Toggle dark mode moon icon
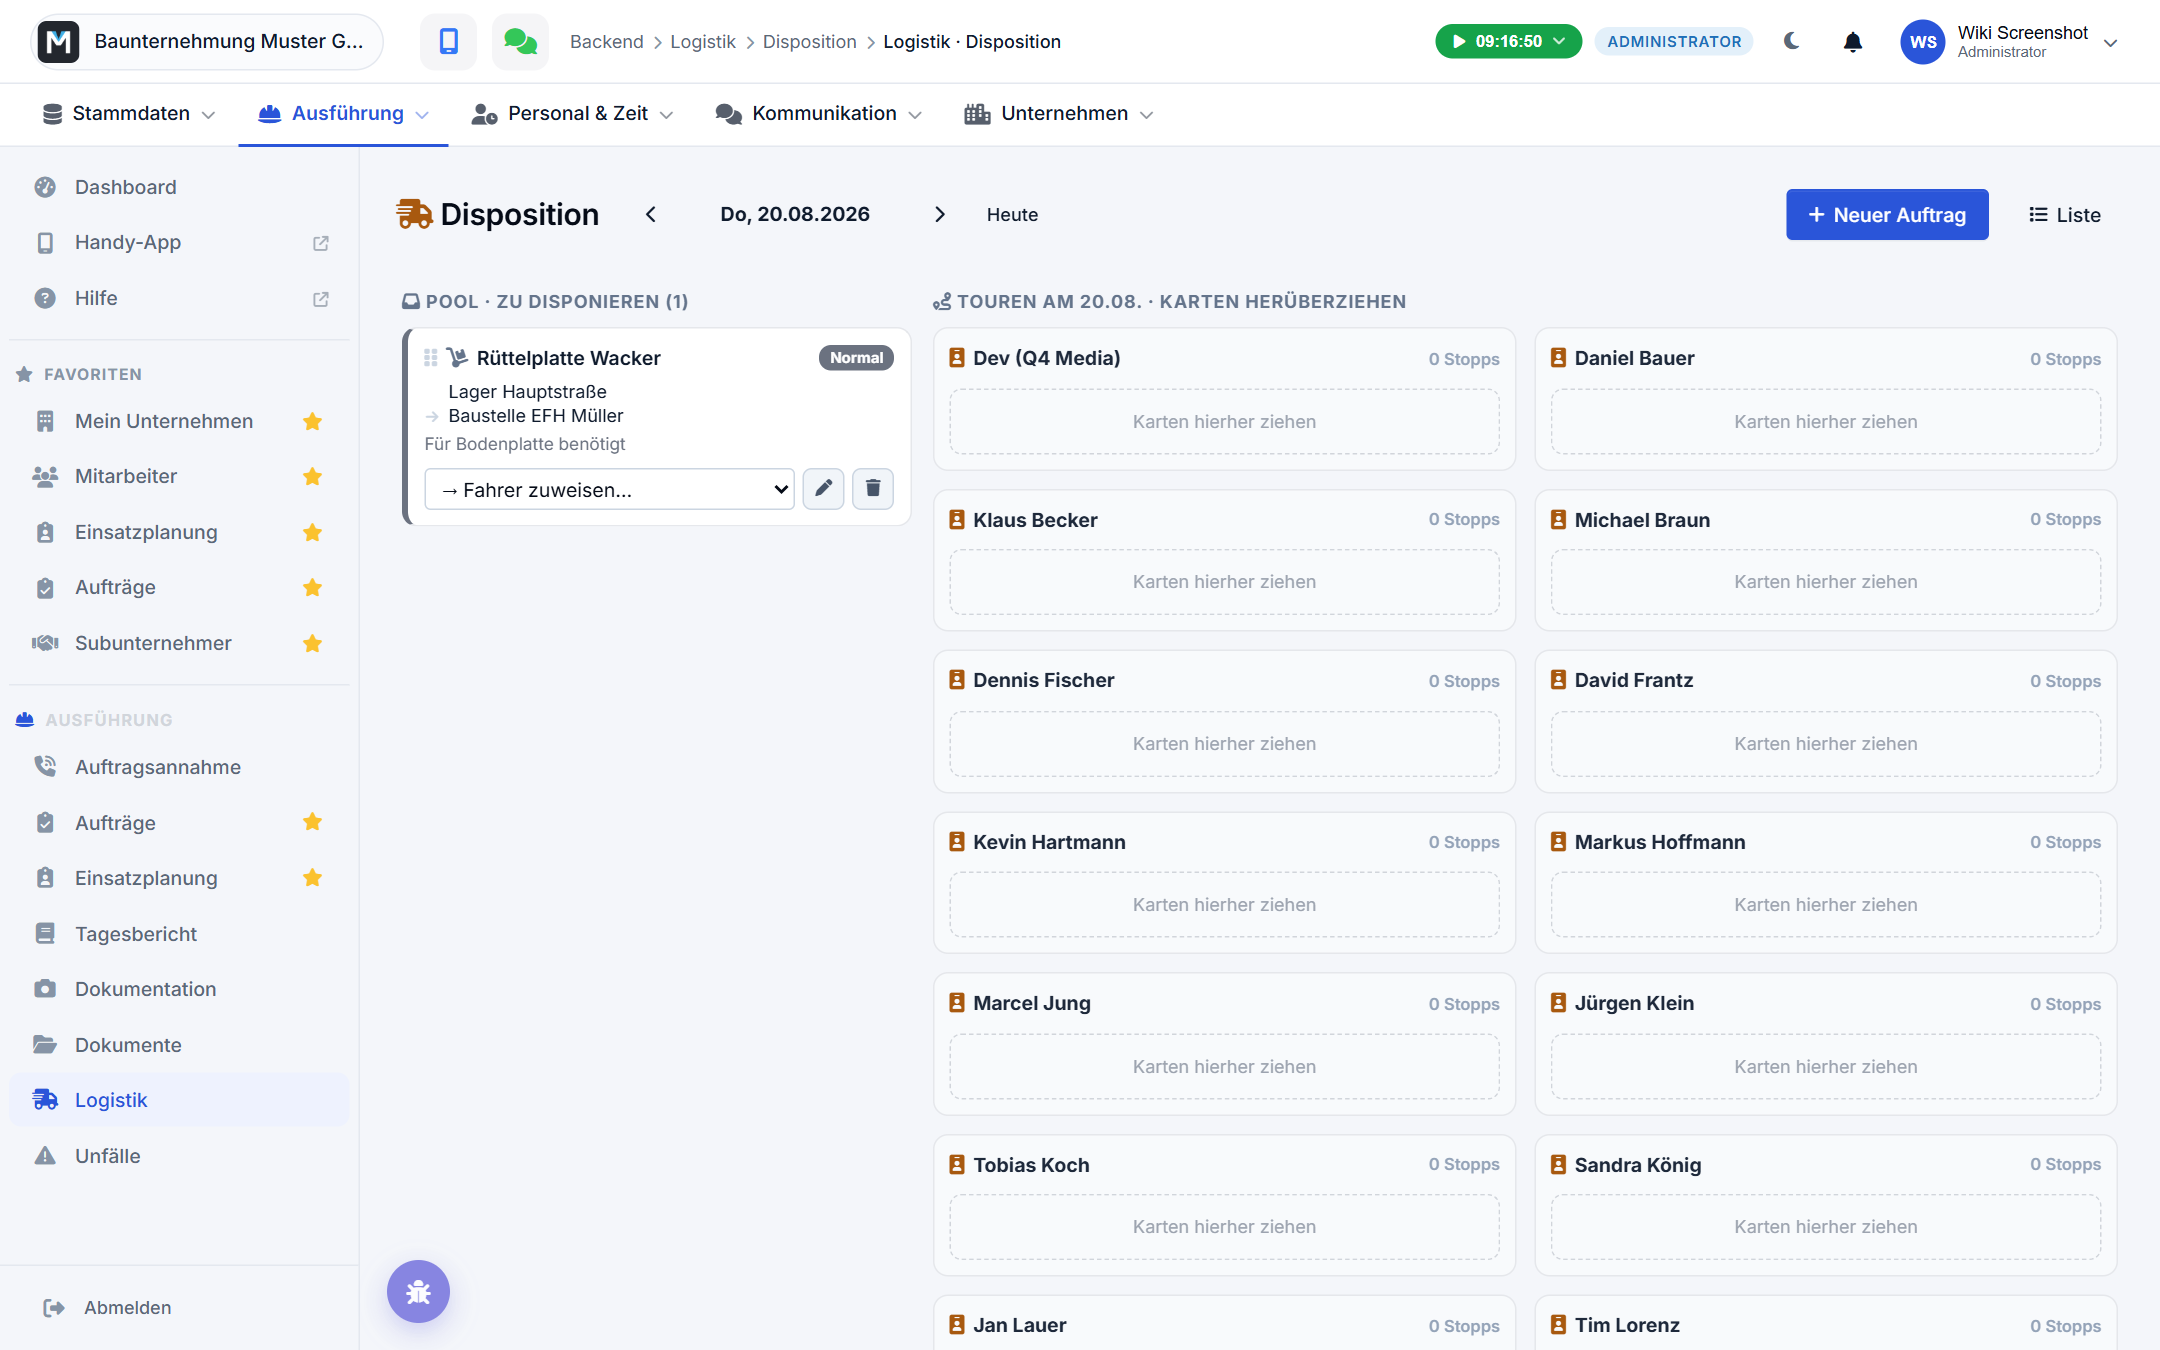2160x1350 pixels. tap(1791, 41)
